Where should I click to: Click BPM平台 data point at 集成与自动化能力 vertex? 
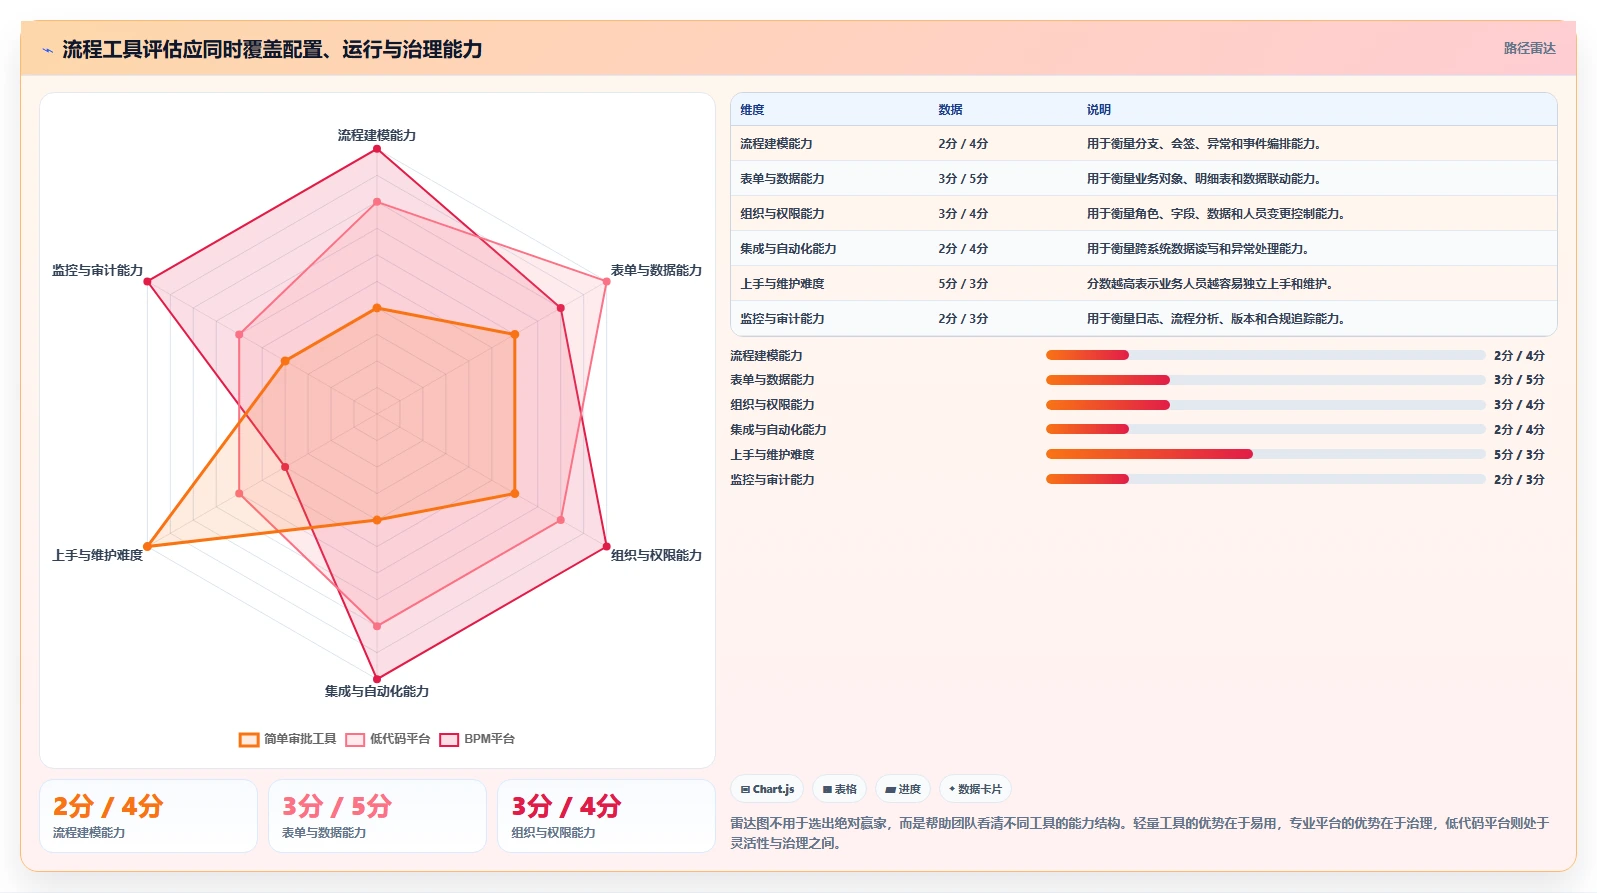[377, 679]
